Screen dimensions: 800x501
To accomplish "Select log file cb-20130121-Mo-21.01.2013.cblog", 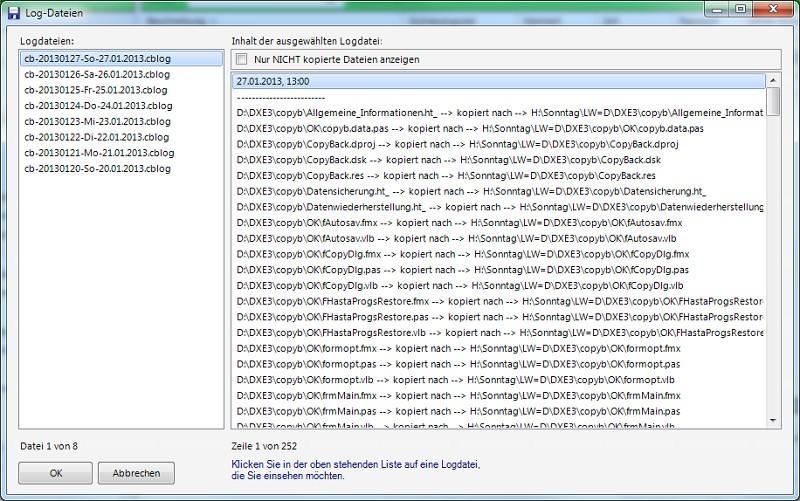I will pos(98,152).
